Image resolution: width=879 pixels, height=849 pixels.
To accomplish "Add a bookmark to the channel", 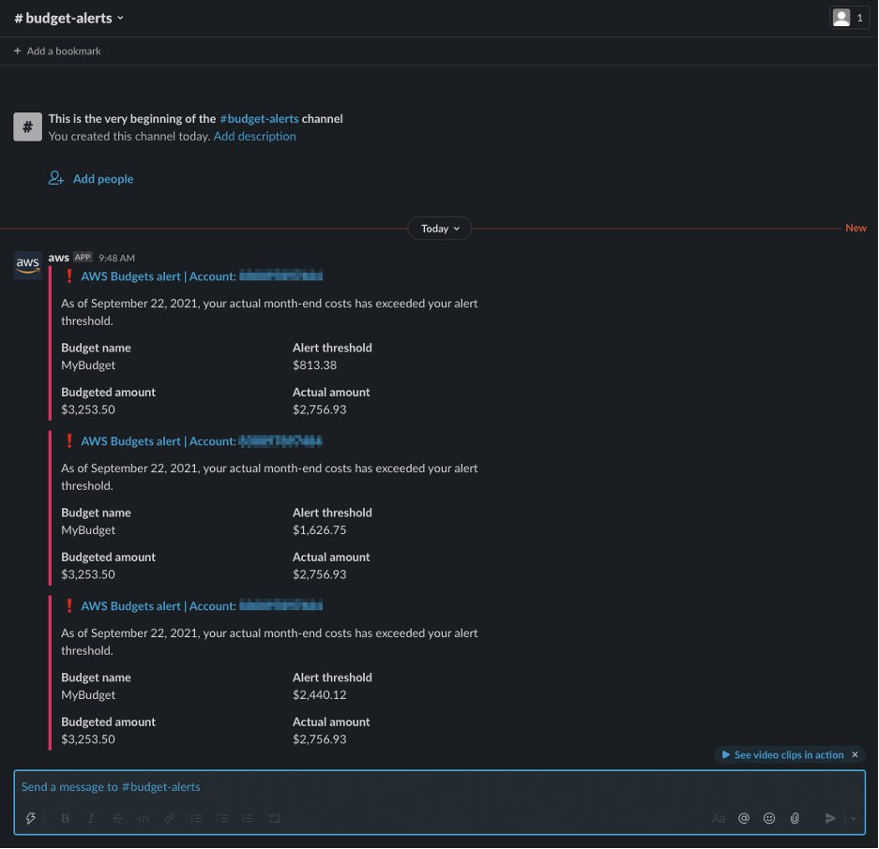I will (57, 51).
